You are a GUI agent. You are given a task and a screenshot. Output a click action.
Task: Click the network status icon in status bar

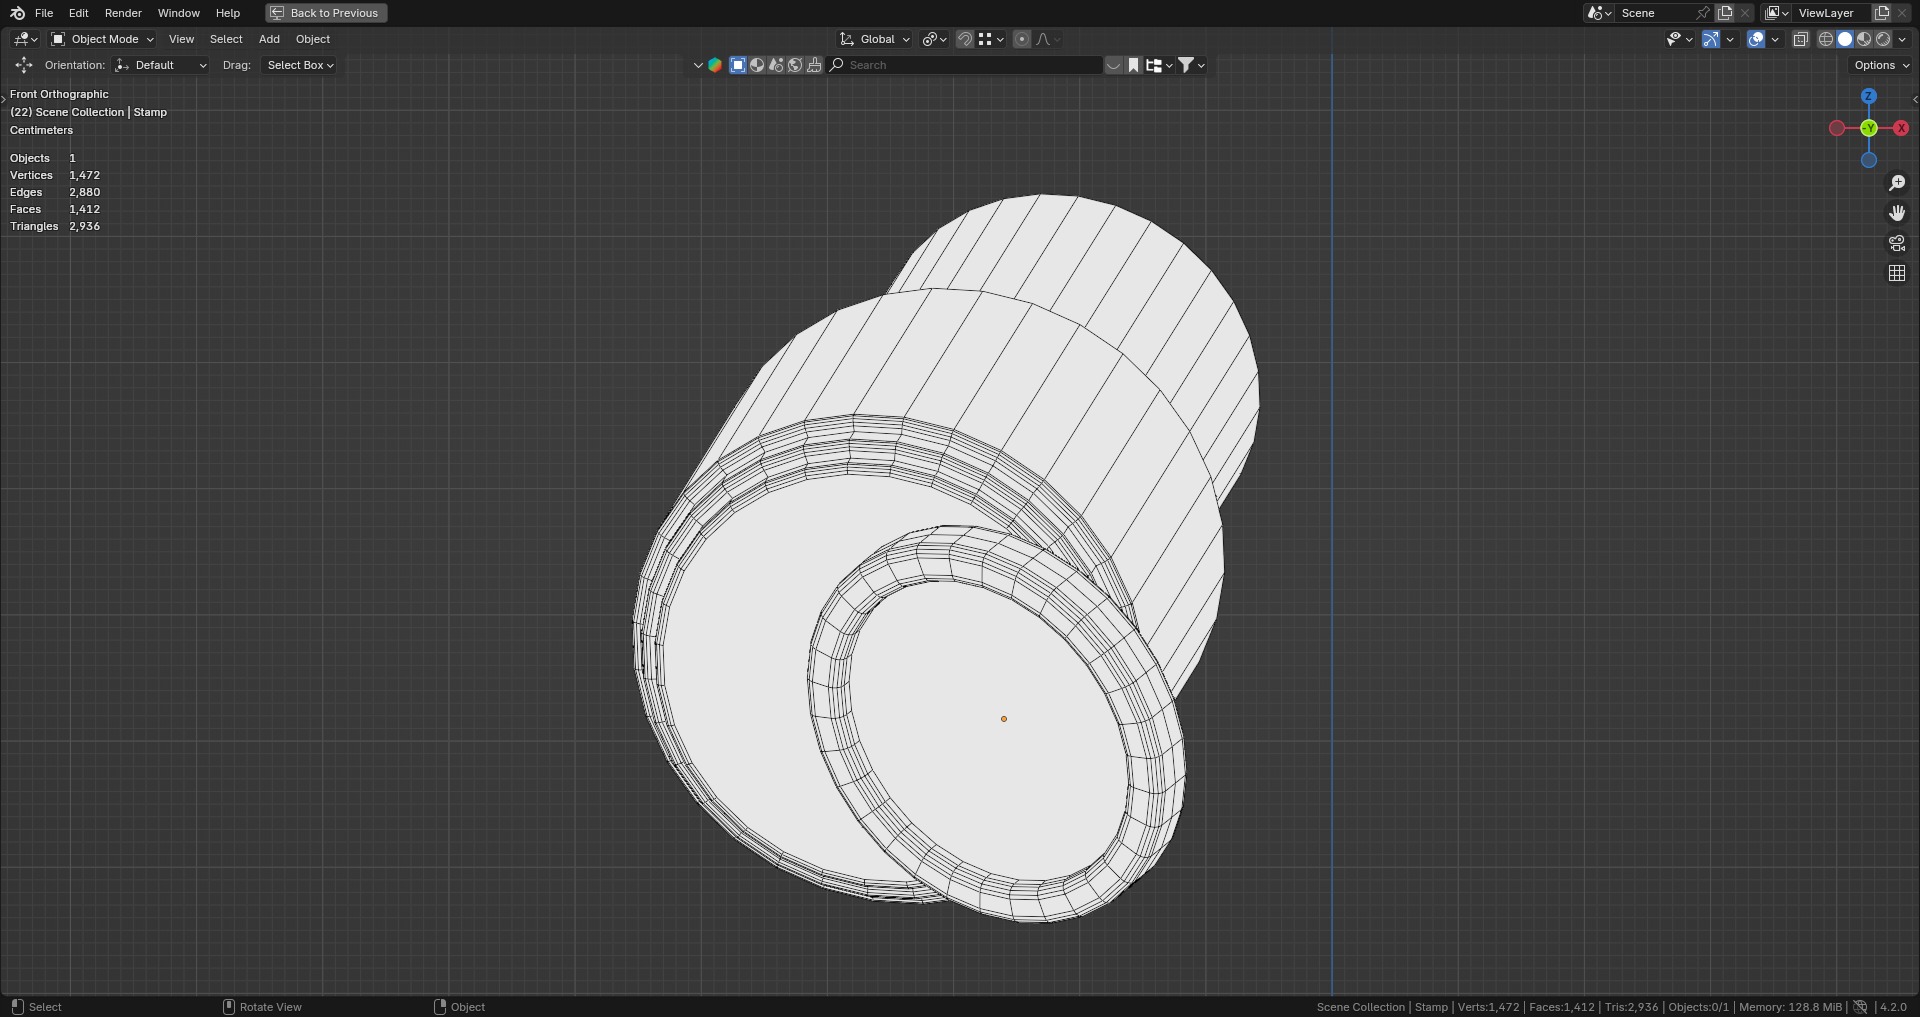(1860, 1007)
